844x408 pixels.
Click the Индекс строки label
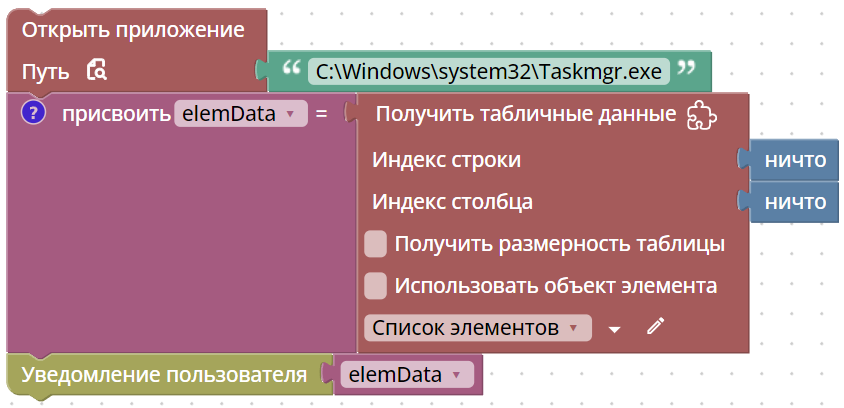446,159
